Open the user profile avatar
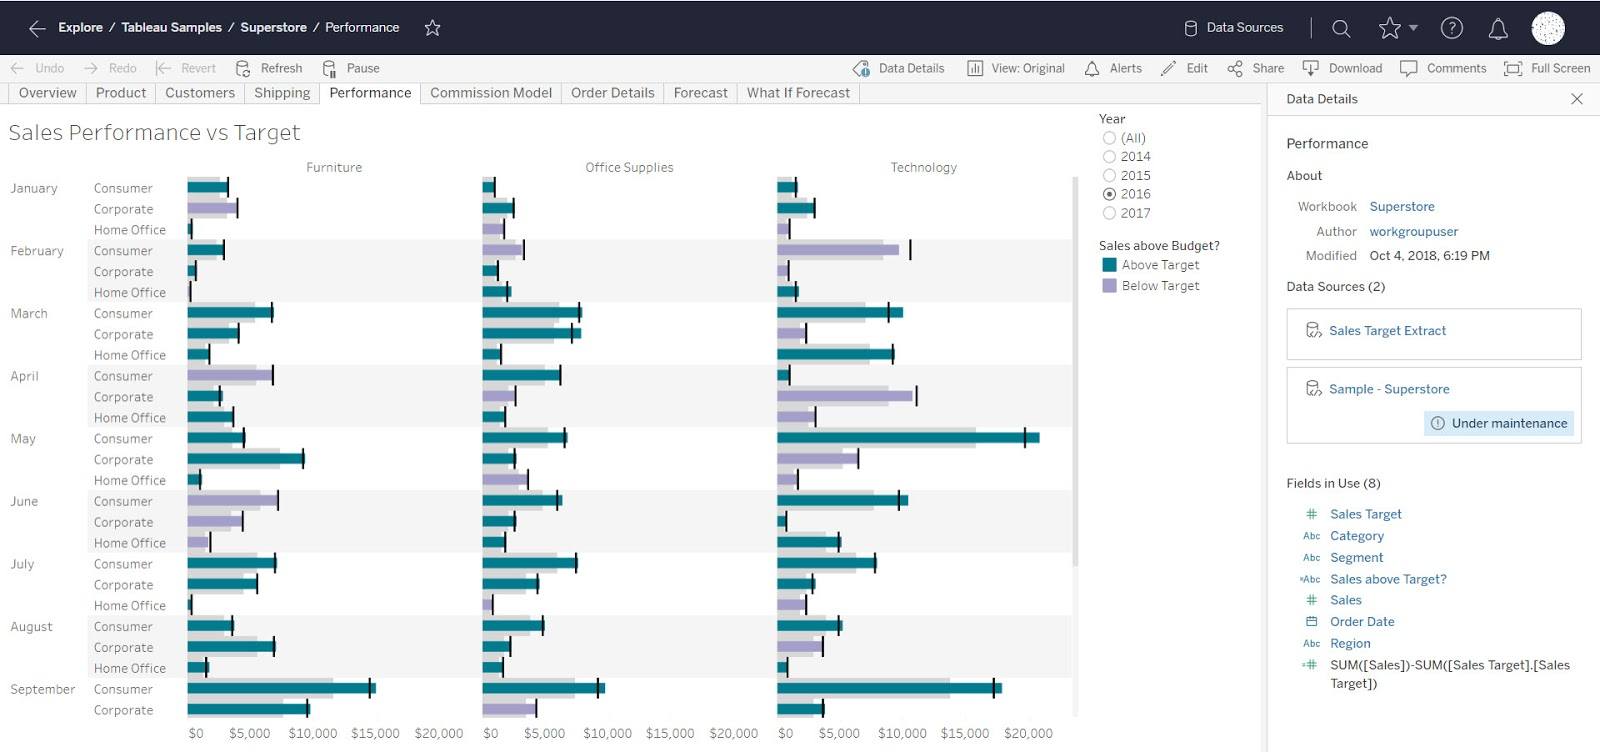Screen dimensions: 1600x752 [1548, 28]
